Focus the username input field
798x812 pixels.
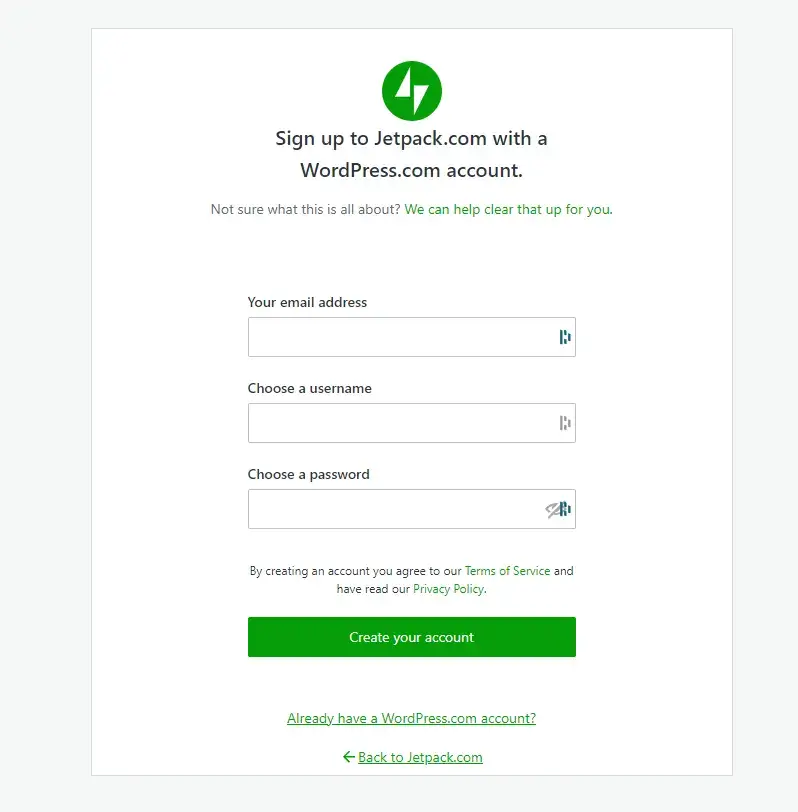tap(412, 423)
